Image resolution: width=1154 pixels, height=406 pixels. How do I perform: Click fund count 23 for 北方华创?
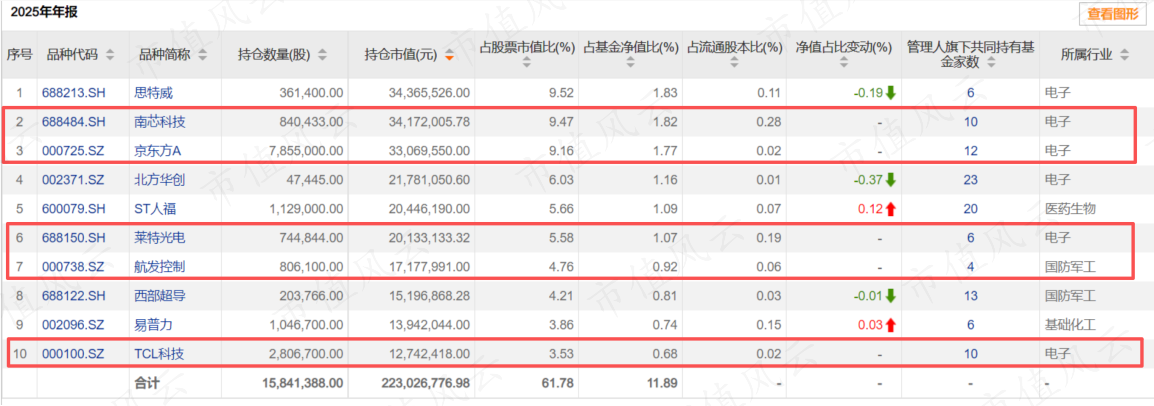coord(971,179)
